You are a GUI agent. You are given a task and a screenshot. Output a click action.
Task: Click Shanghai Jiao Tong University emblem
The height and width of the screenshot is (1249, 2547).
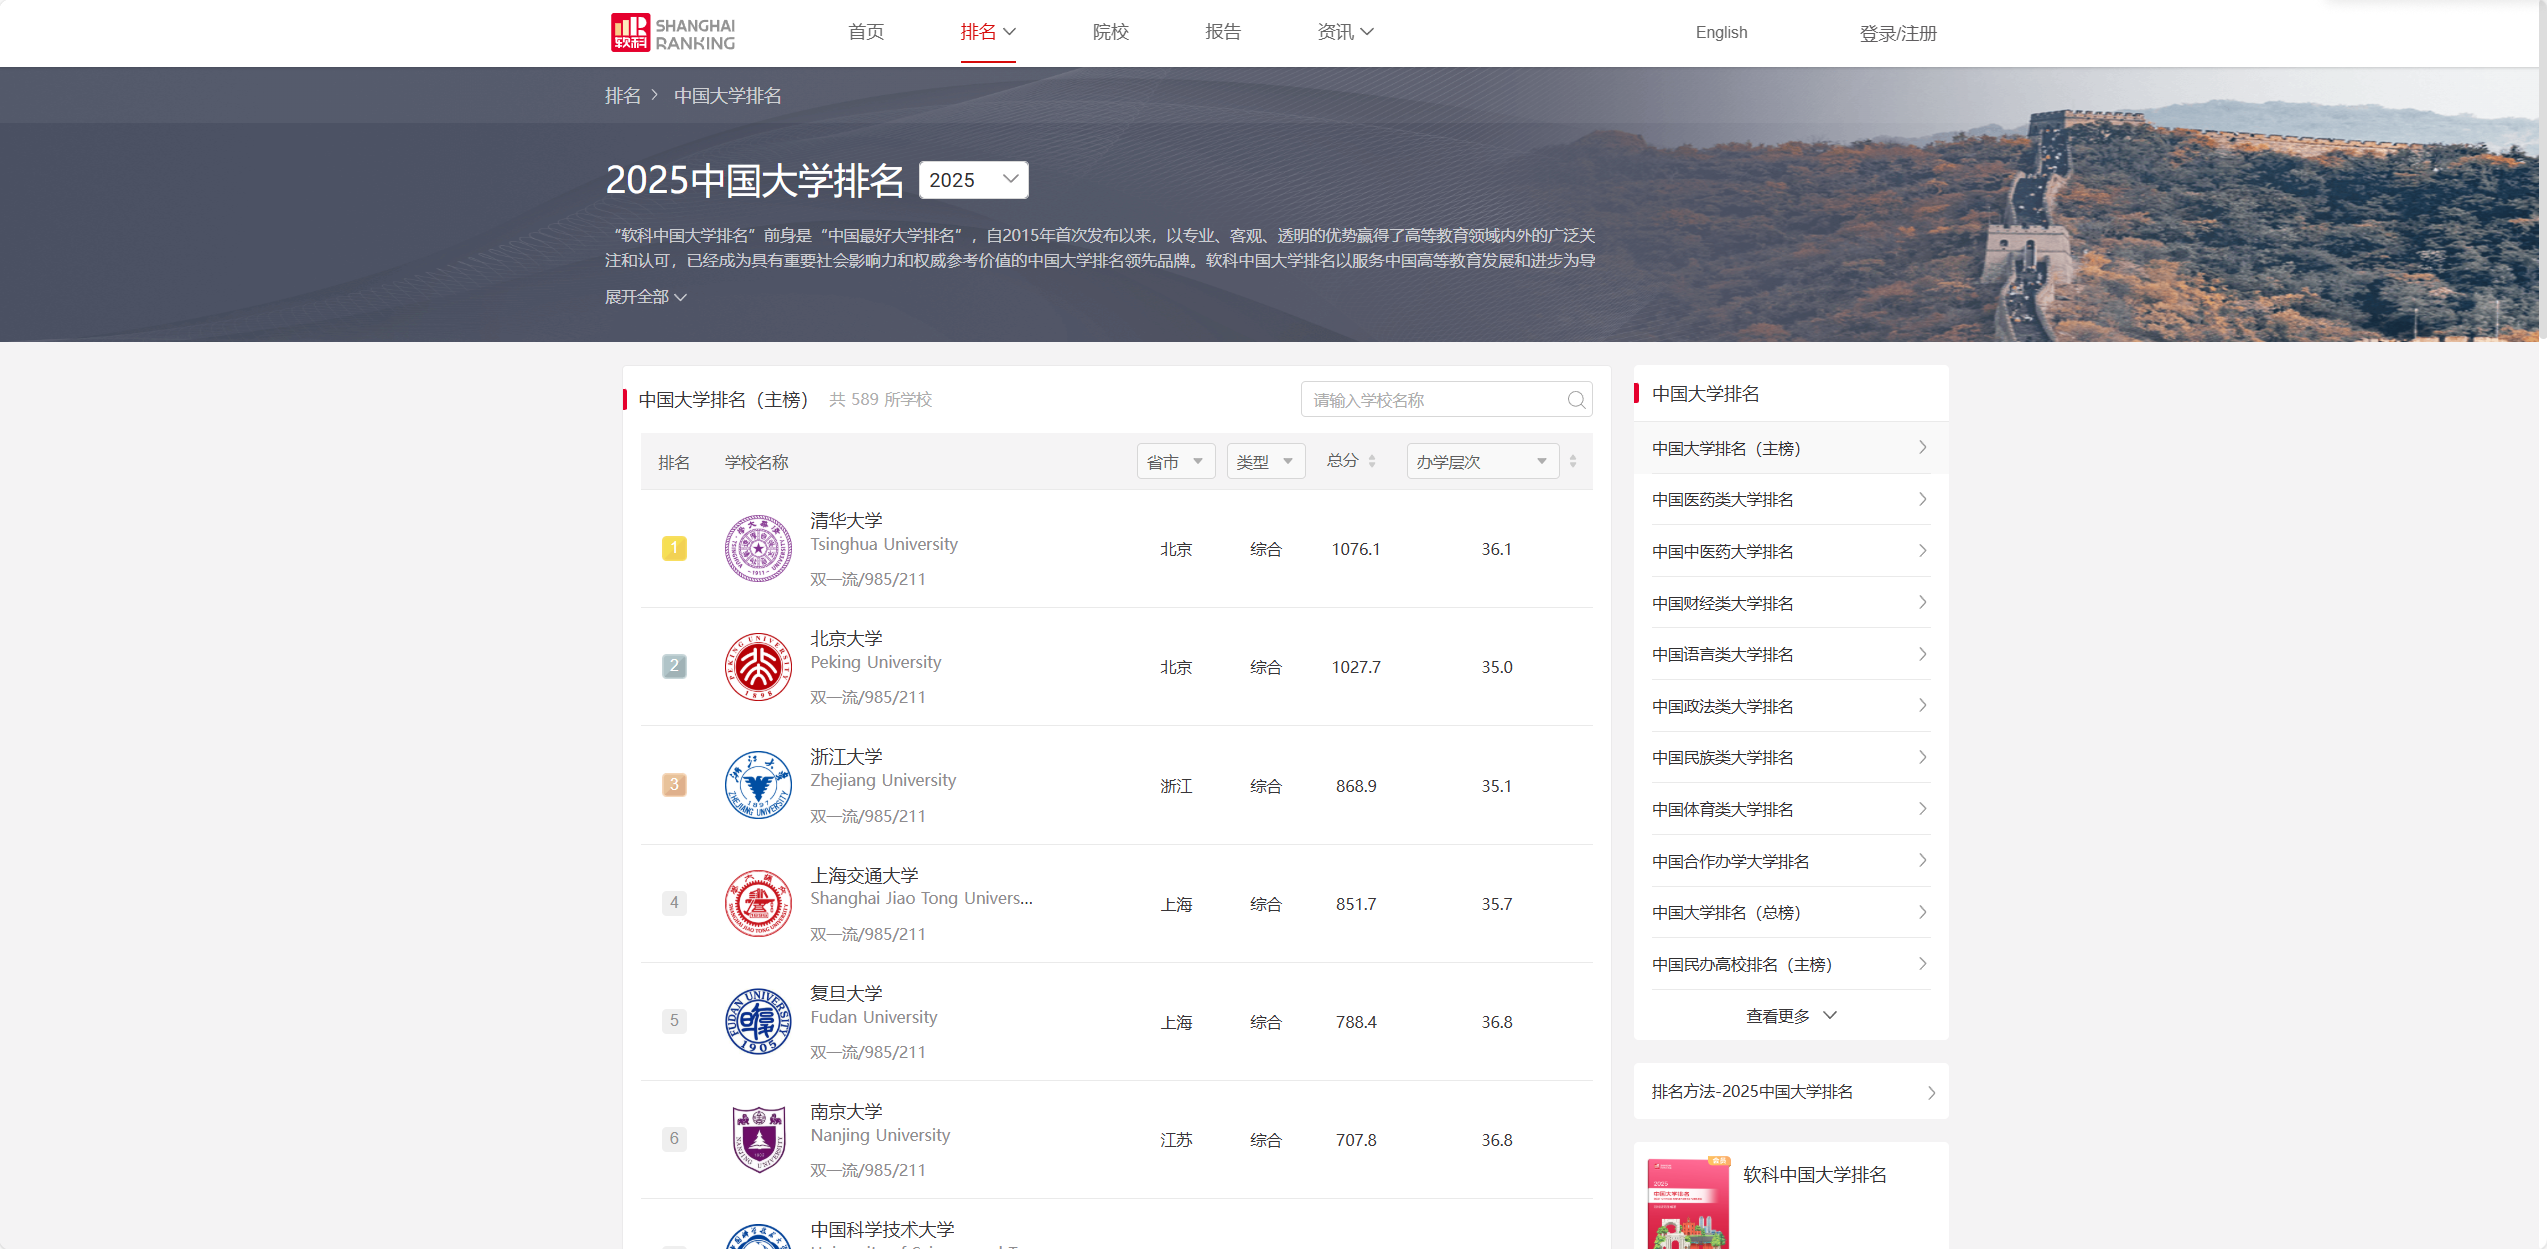[758, 903]
